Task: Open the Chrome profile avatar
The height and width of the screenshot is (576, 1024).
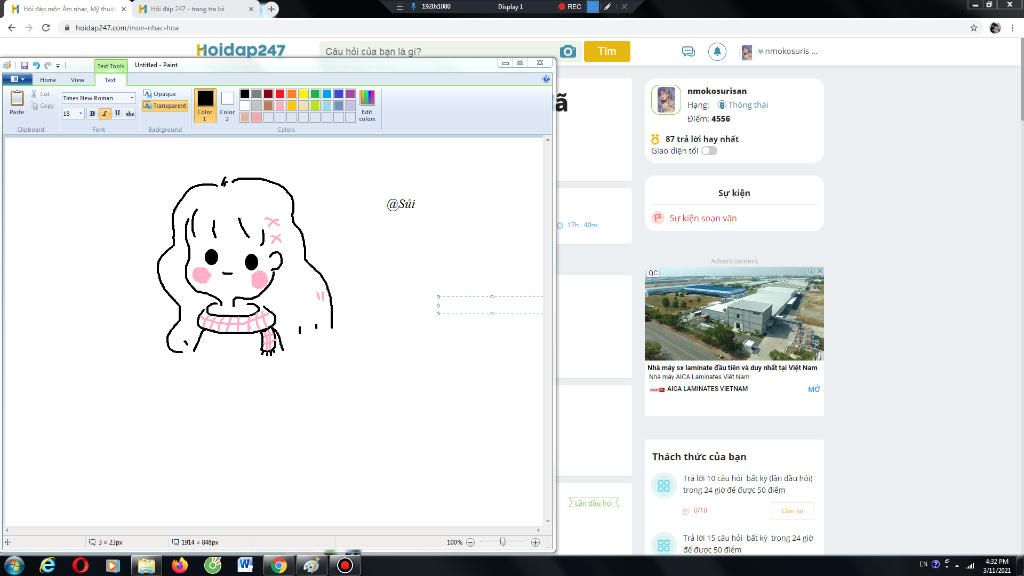Action: tap(995, 28)
